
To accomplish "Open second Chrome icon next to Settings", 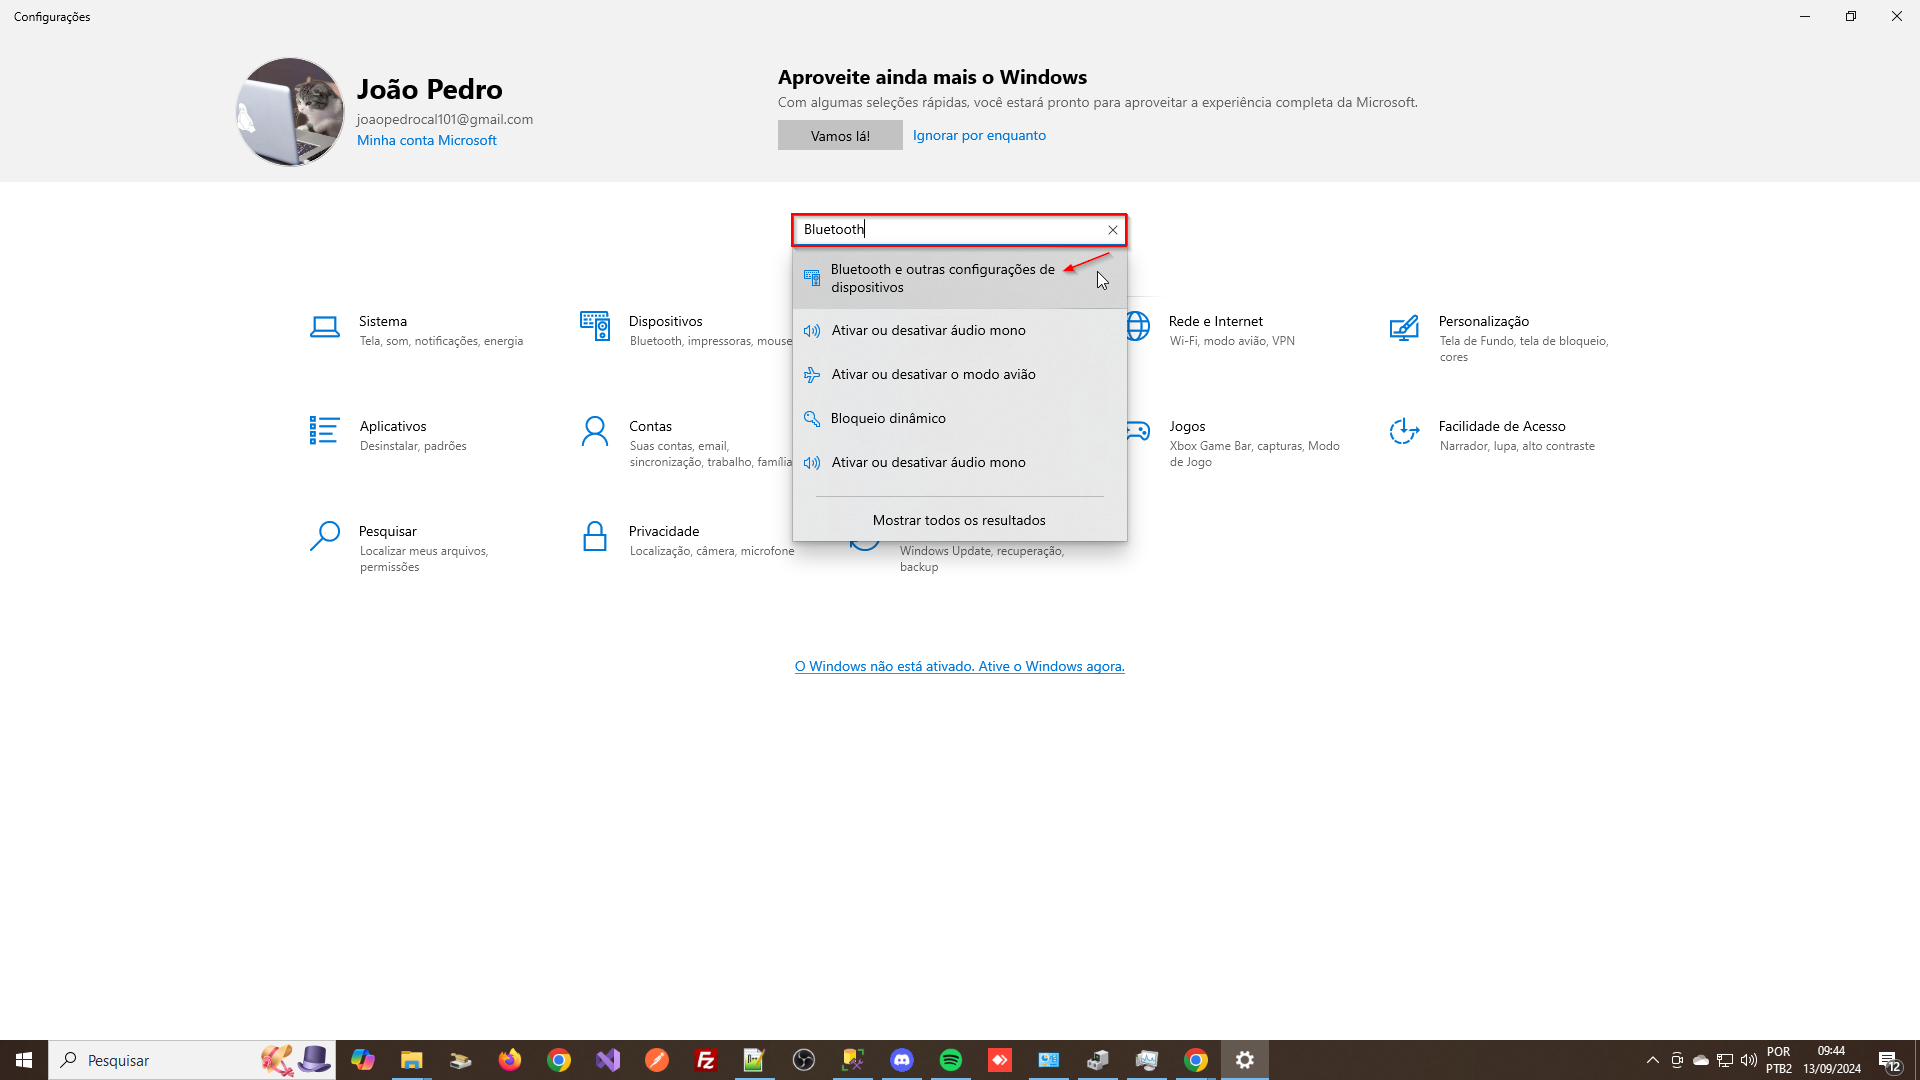I will 1196,1060.
